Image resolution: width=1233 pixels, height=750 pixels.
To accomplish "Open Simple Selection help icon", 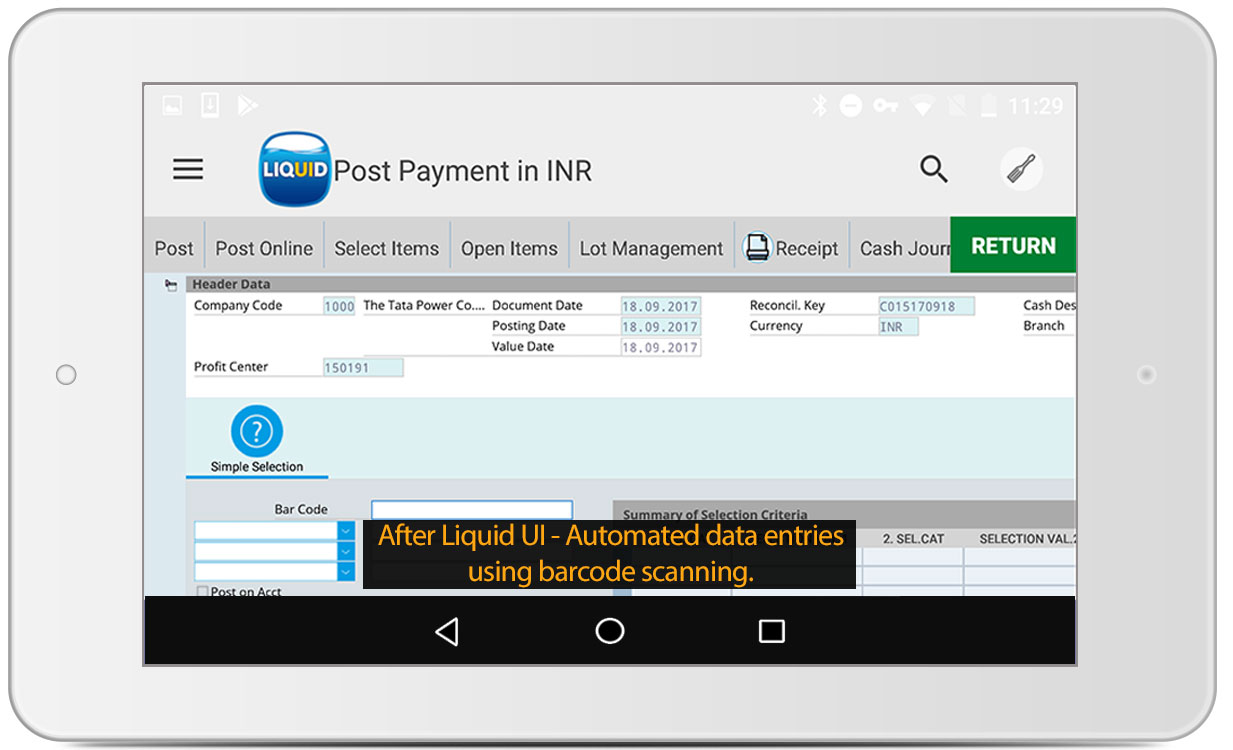I will (257, 432).
